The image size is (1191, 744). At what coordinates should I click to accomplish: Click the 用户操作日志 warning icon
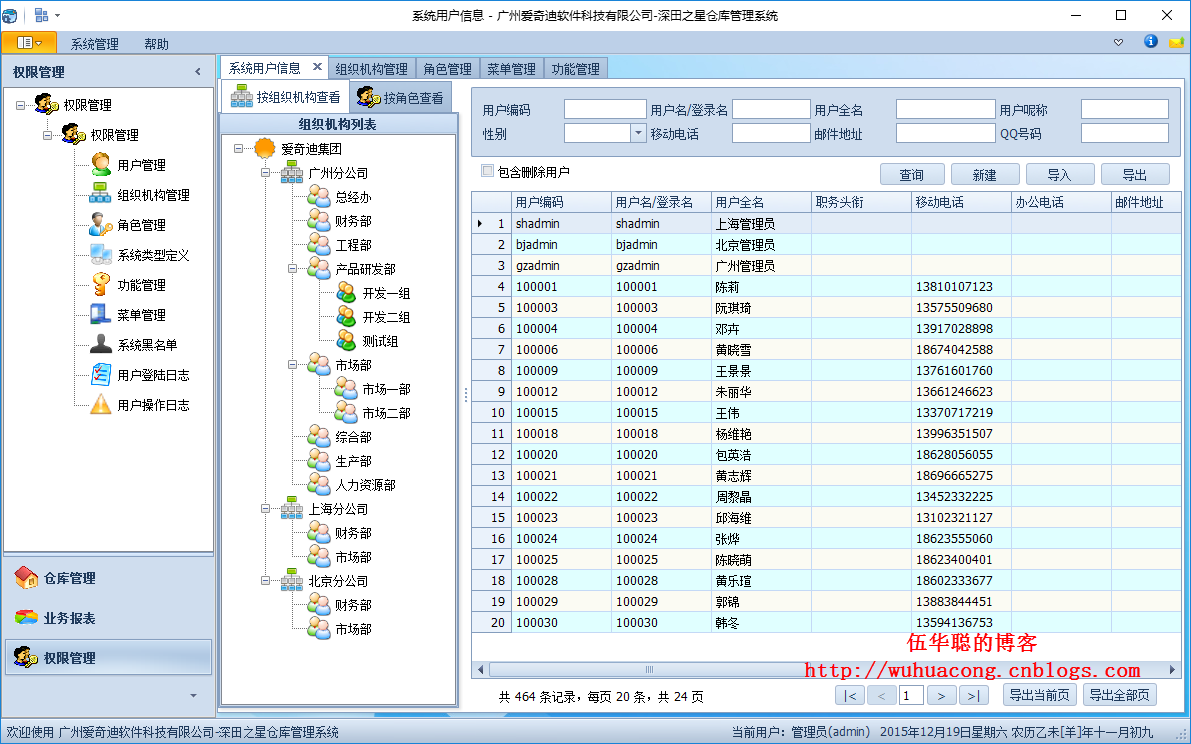coord(100,405)
